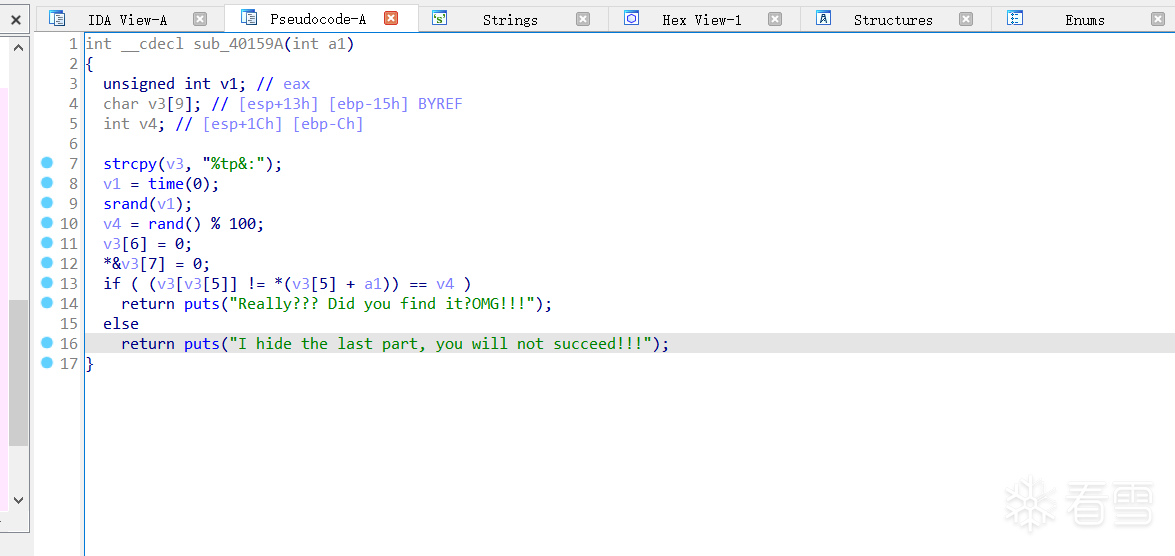
Task: Click function name sub_40159A
Action: (x=238, y=44)
